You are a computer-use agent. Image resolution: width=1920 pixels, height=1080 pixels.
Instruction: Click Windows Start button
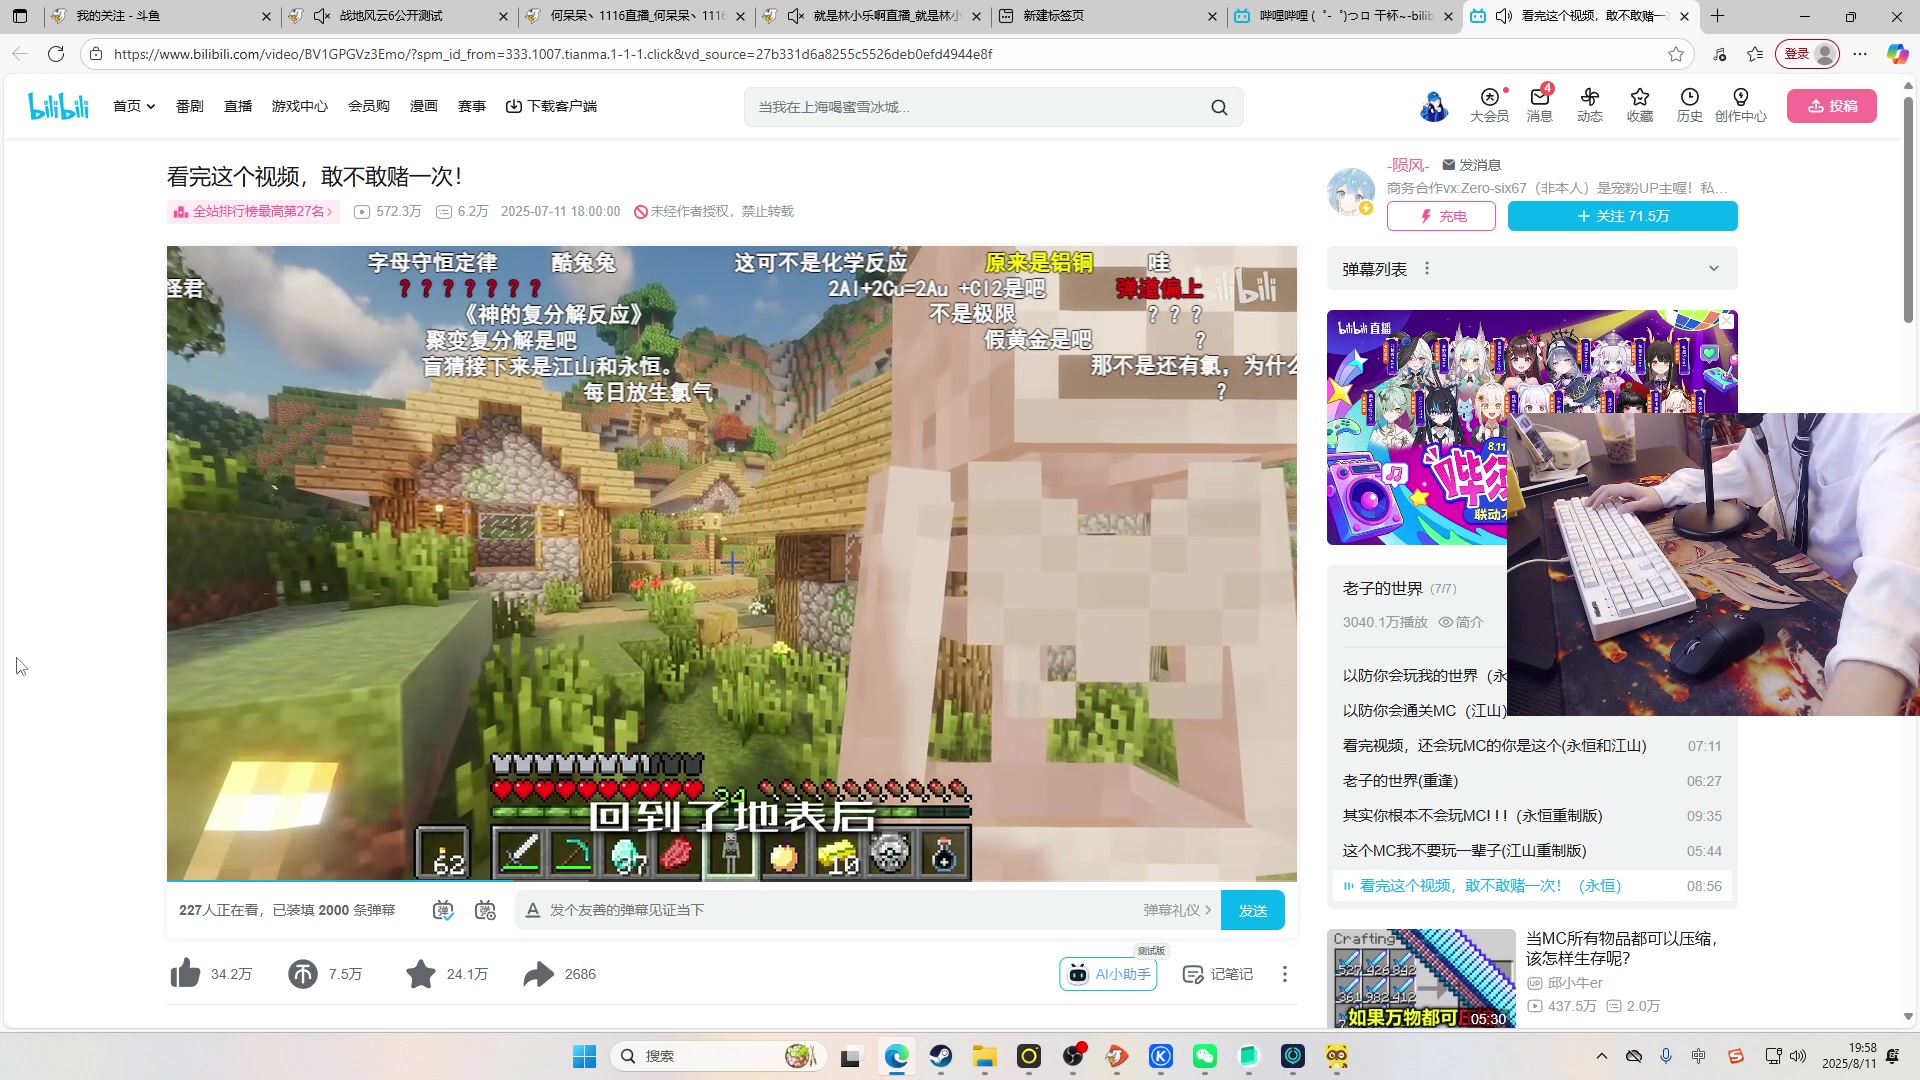tap(585, 1056)
